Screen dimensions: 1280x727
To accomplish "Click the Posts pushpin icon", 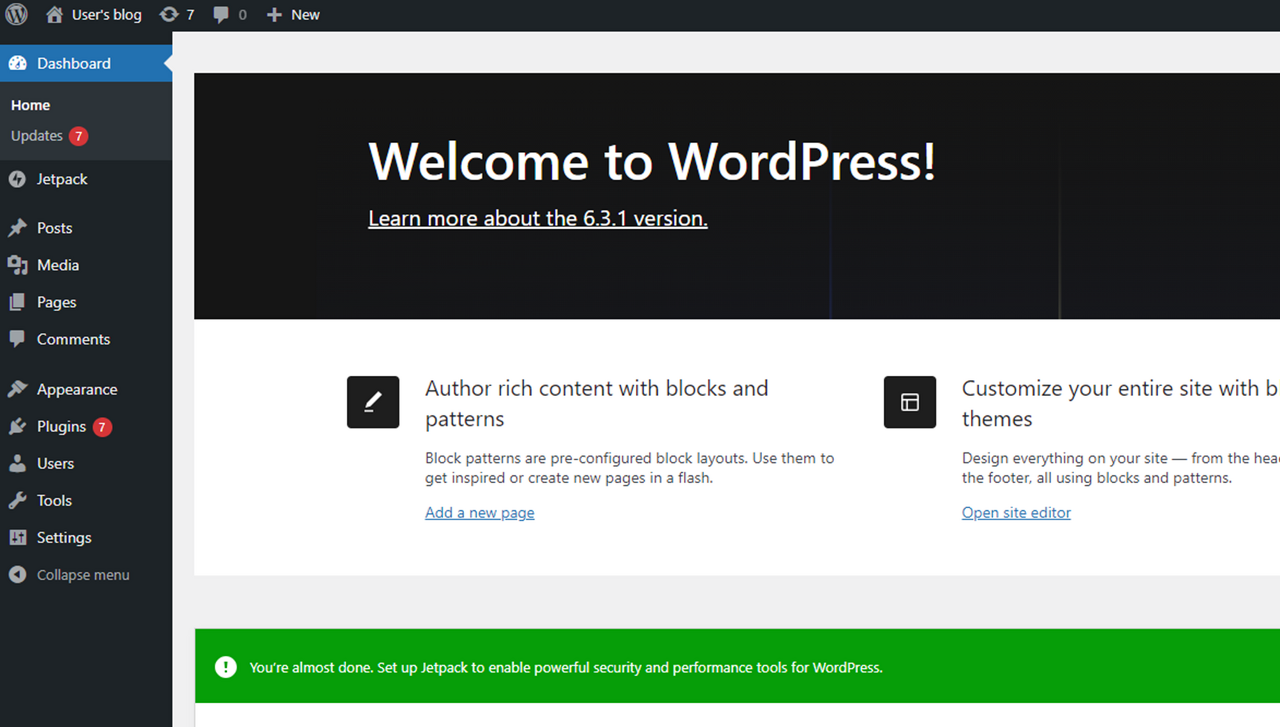I will pyautogui.click(x=17, y=228).
